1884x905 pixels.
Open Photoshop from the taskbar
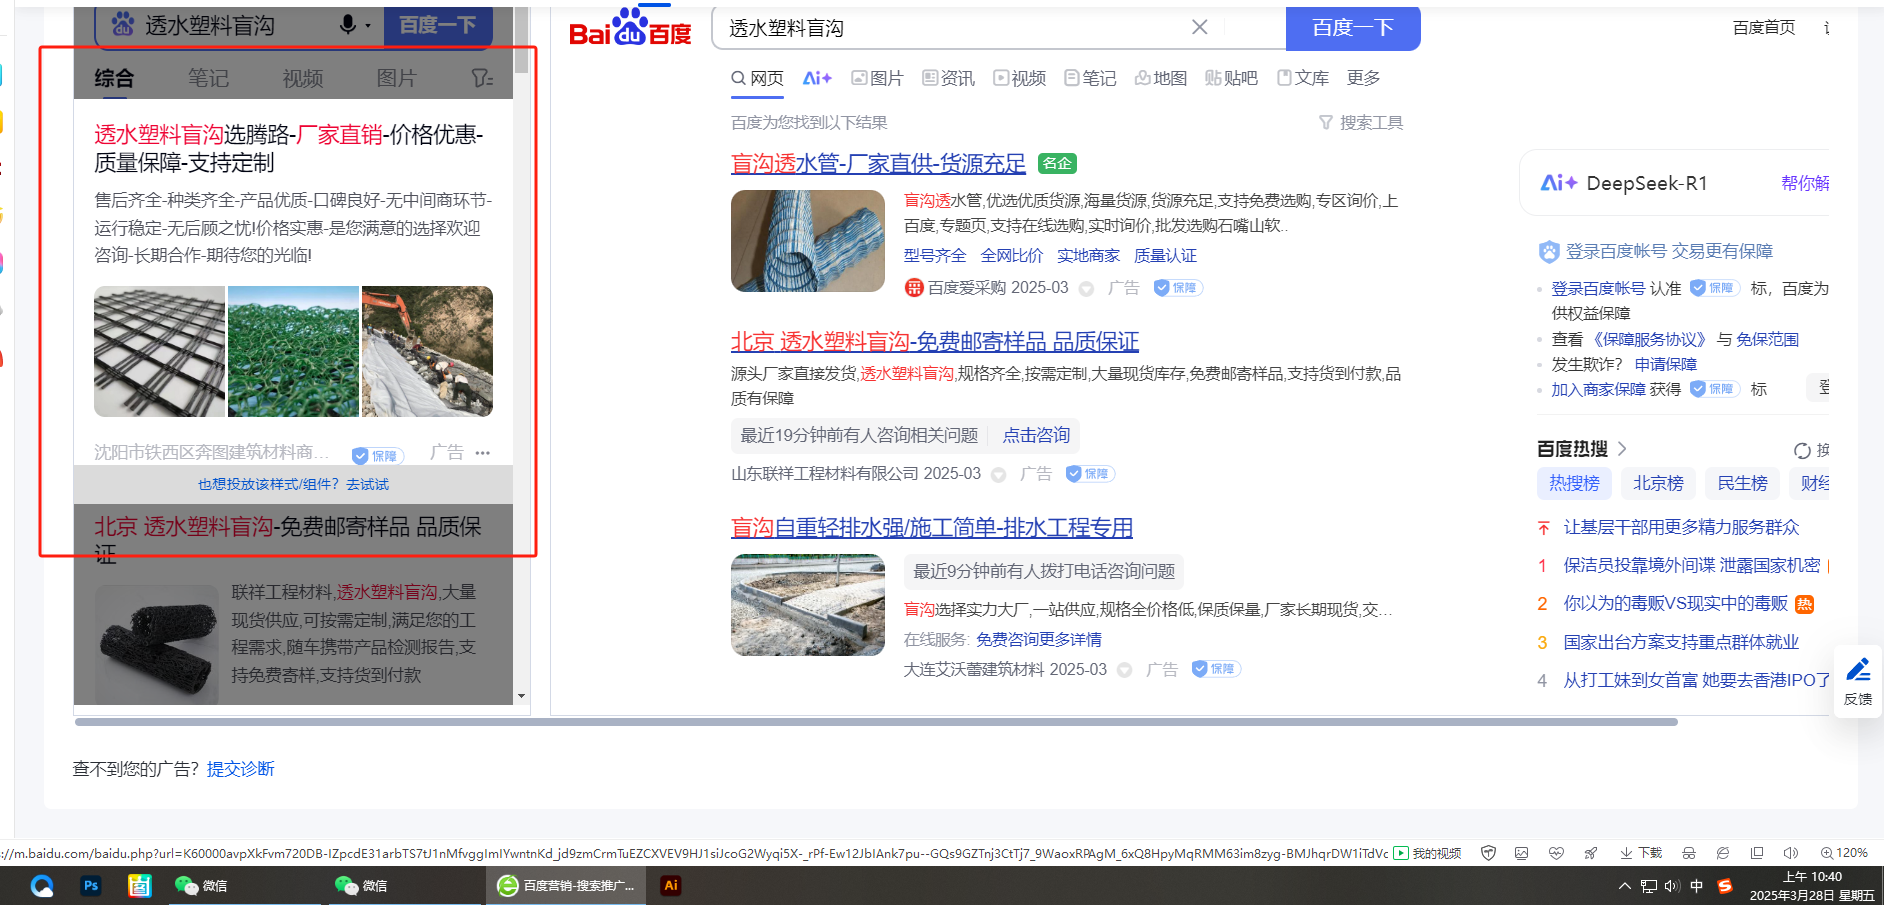[x=91, y=885]
